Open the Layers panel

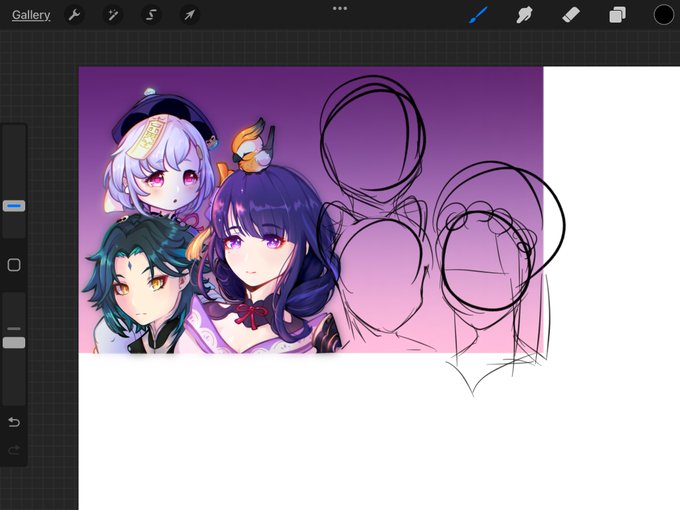pos(618,15)
